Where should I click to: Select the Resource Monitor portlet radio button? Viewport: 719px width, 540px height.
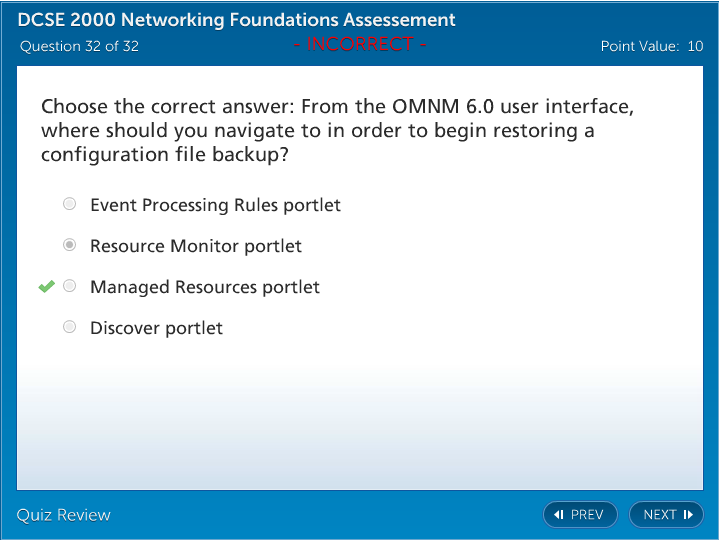coord(70,245)
